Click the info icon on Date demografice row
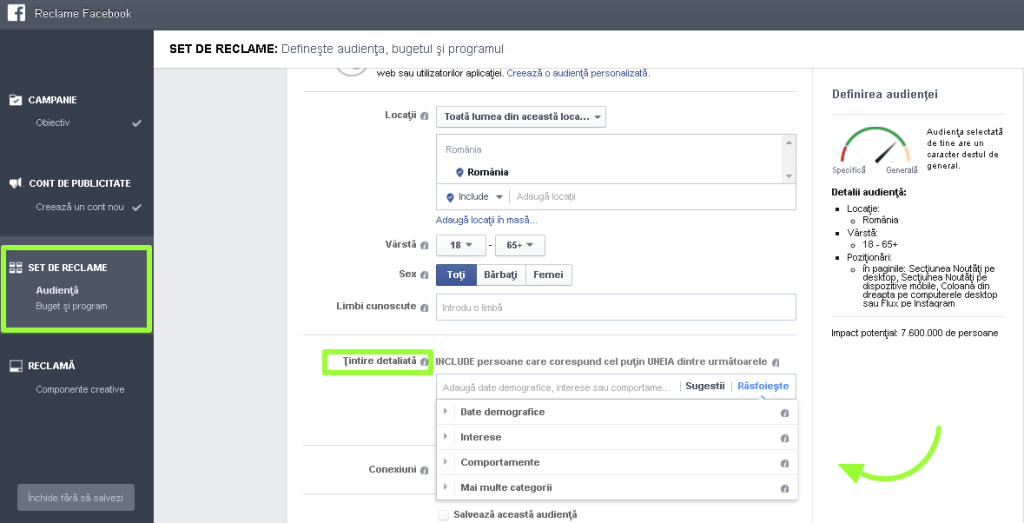Image resolution: width=1024 pixels, height=523 pixels. [785, 413]
